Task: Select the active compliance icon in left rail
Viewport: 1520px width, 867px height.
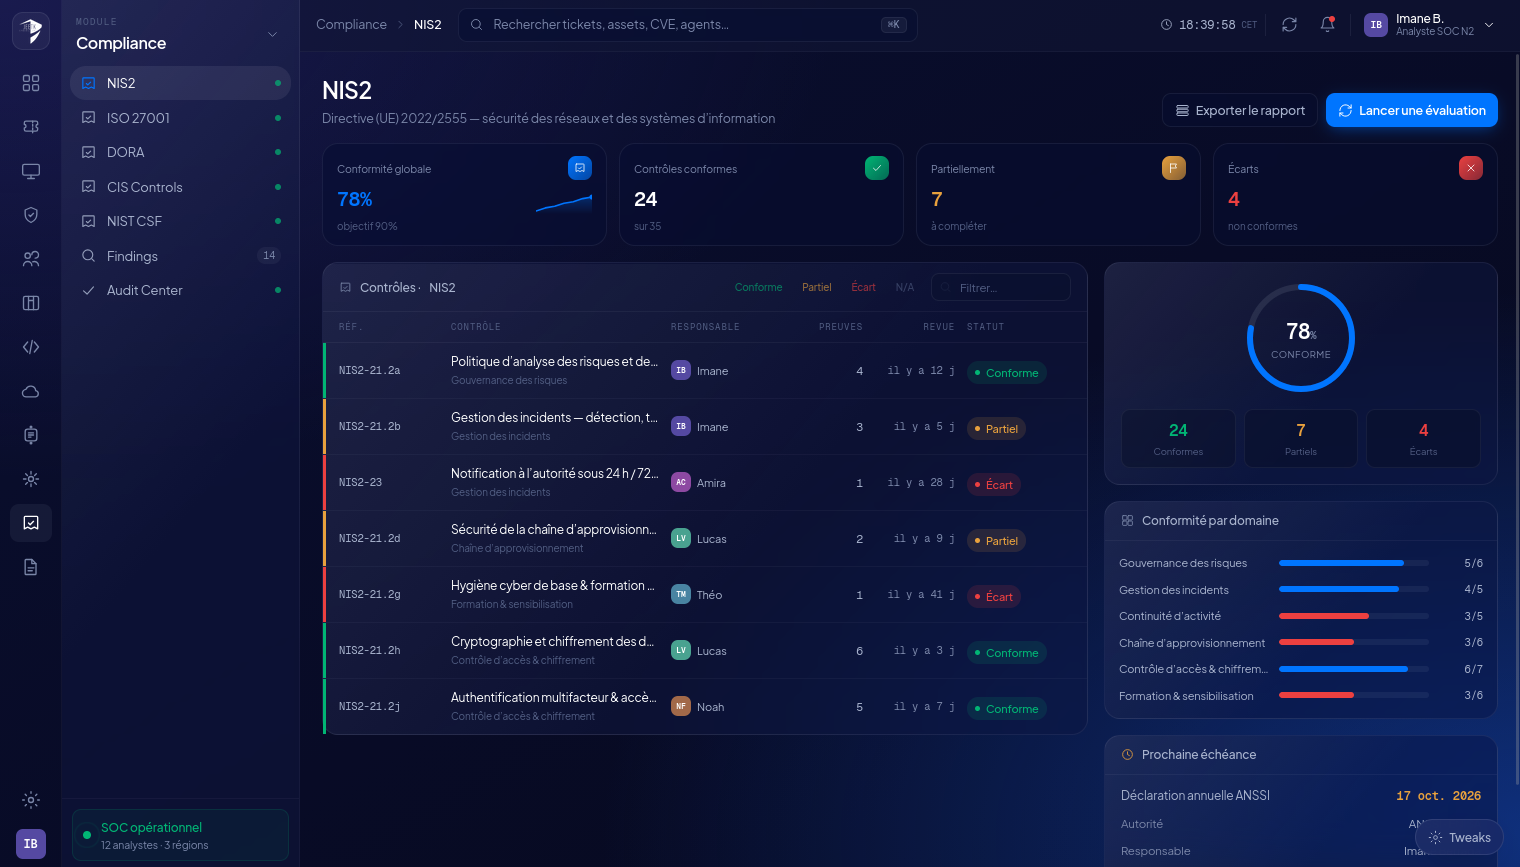Action: pyautogui.click(x=31, y=523)
